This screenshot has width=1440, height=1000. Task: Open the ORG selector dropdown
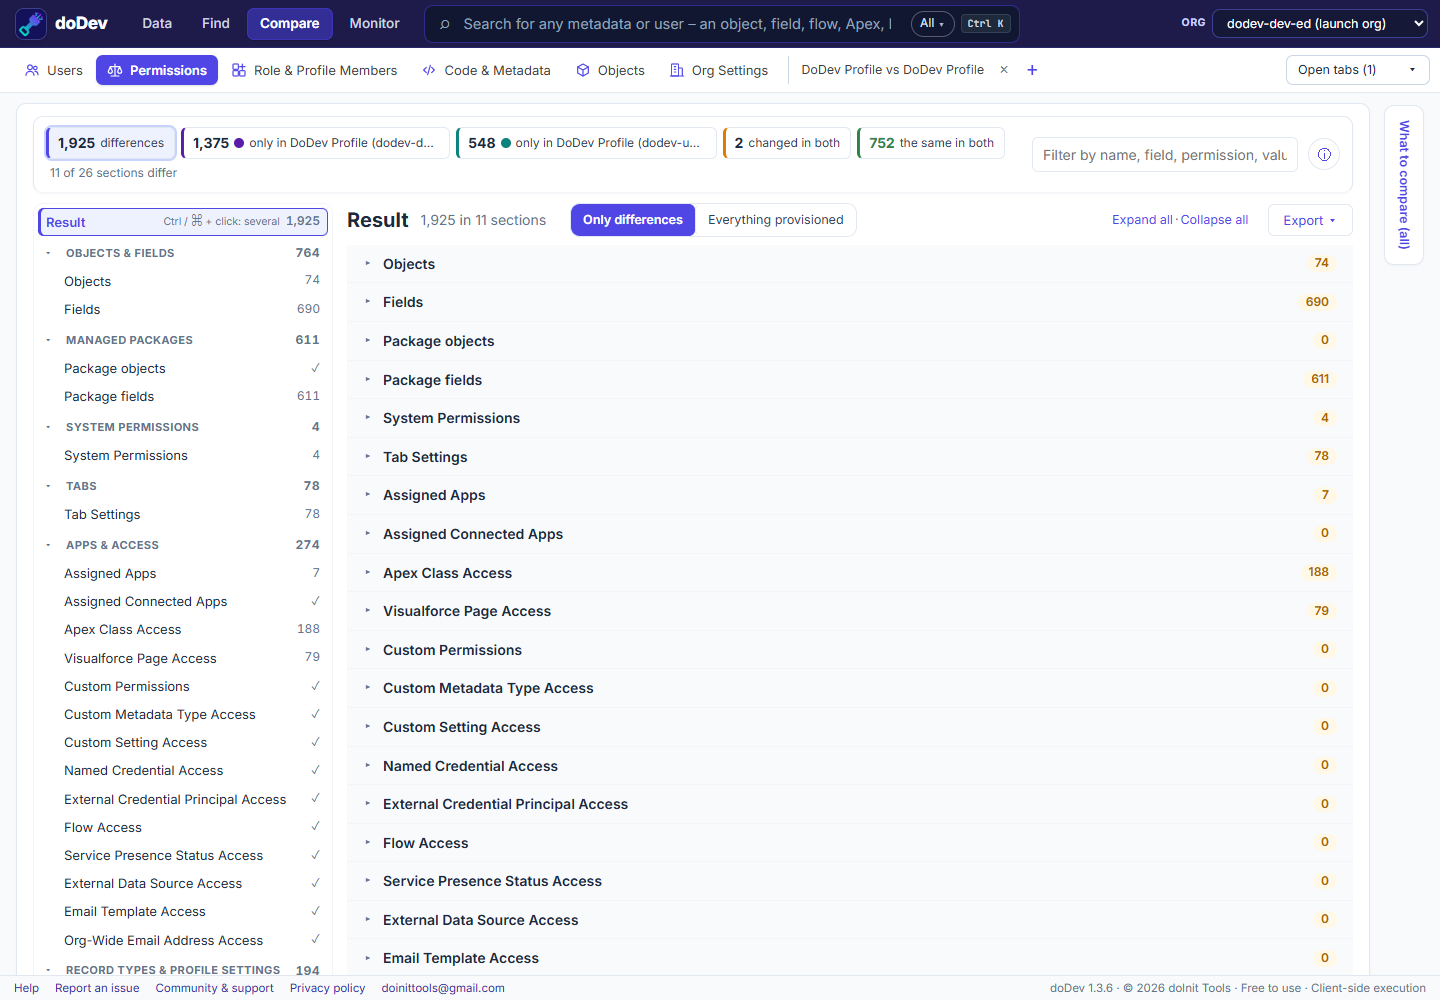pos(1320,23)
